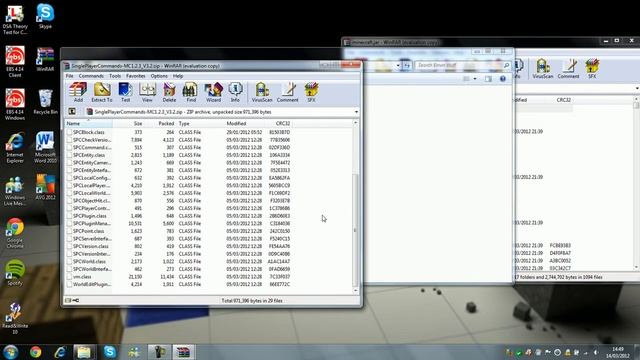Sort files by the Modified column header
Viewport: 640px width, 360px height.
point(244,123)
